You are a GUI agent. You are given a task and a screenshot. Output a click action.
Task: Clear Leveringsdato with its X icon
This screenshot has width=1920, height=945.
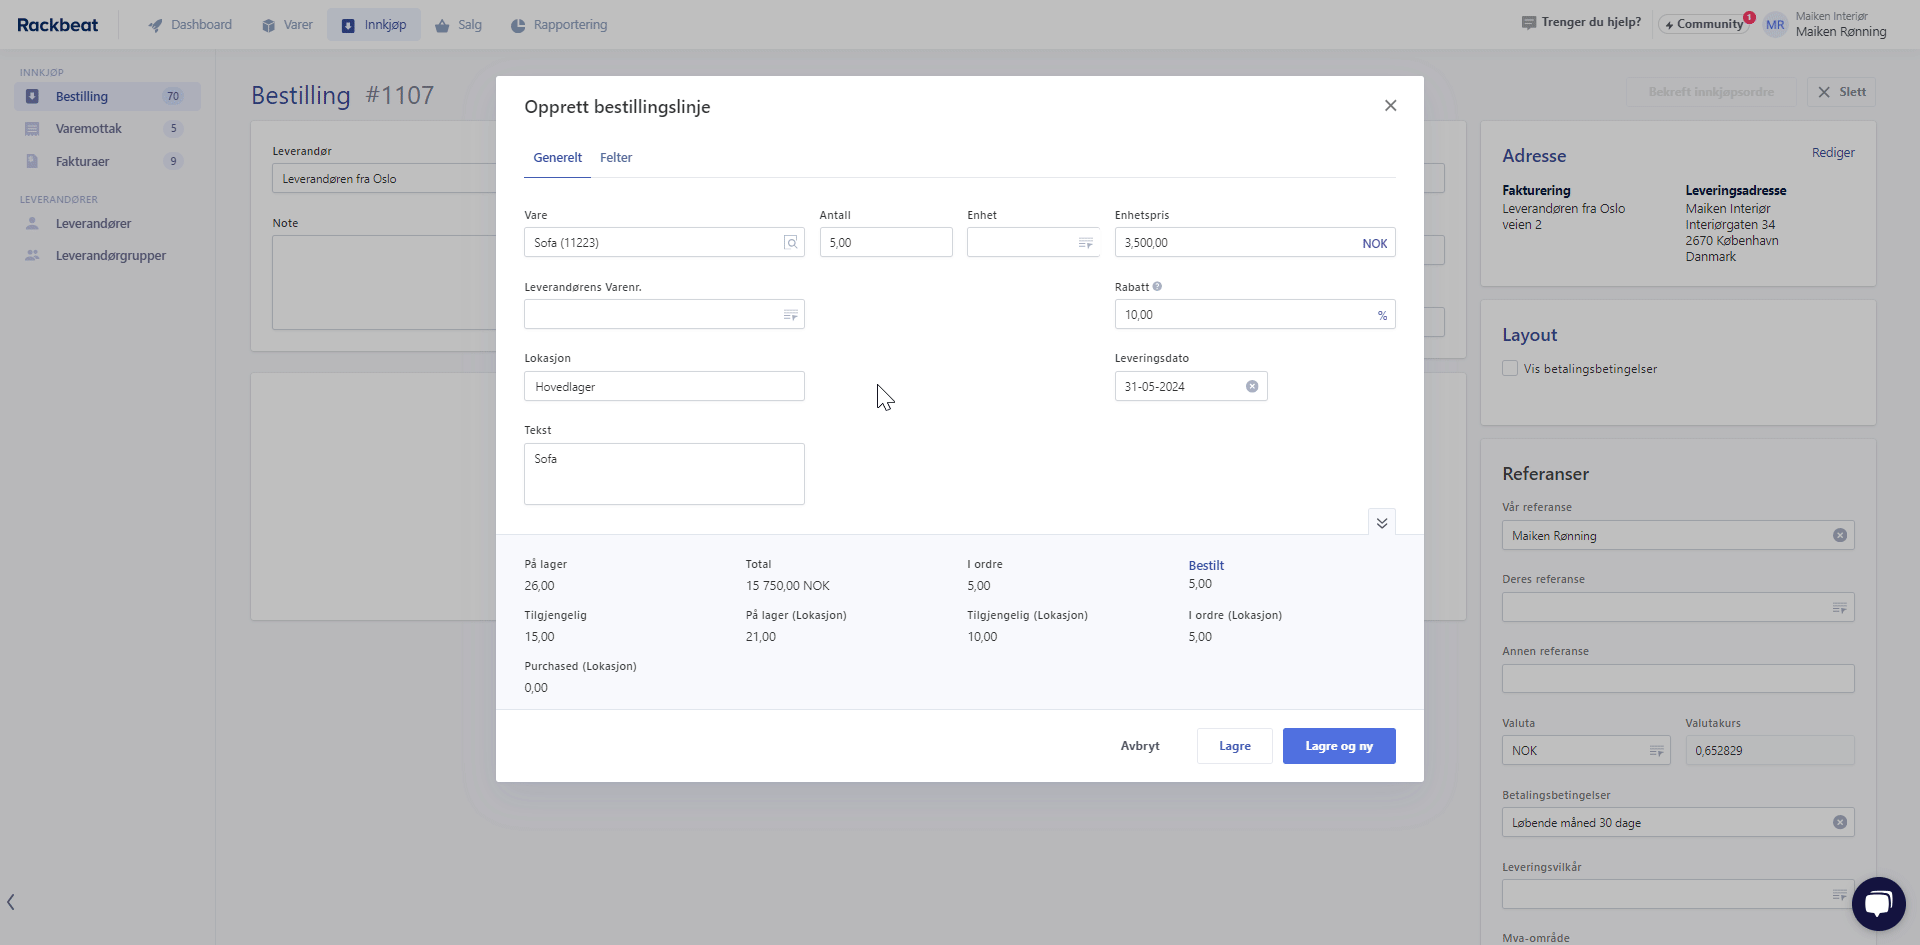pyautogui.click(x=1252, y=386)
